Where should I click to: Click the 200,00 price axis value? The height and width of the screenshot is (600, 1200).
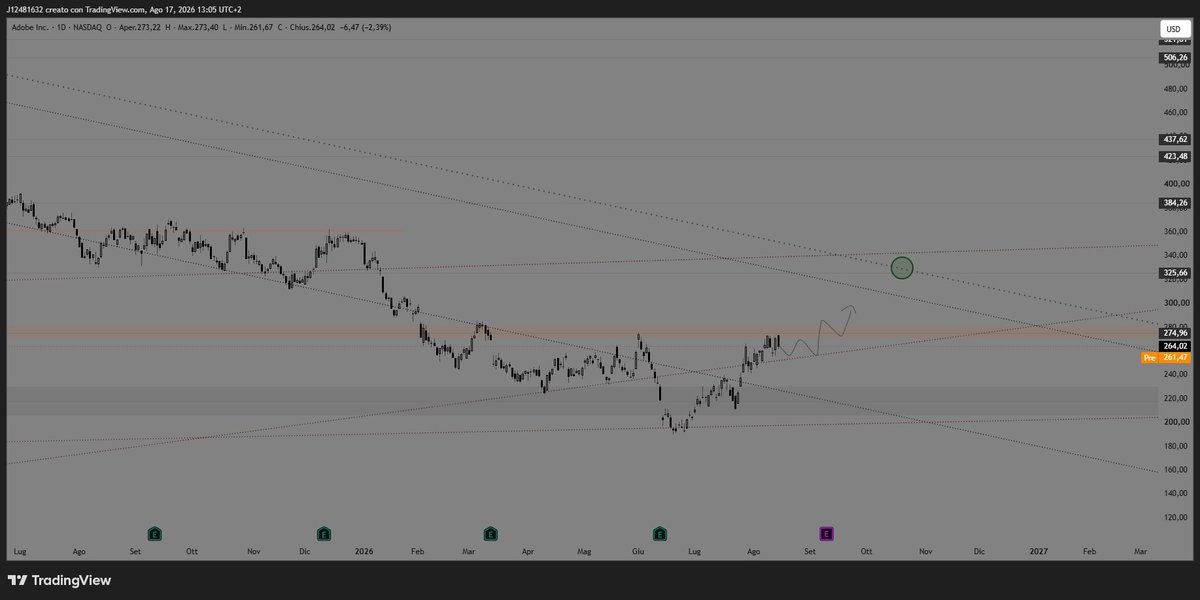tap(1176, 422)
